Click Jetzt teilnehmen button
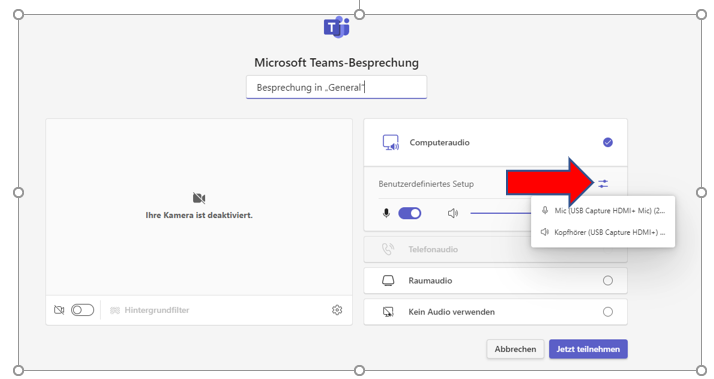The width and height of the screenshot is (714, 379). tap(588, 349)
